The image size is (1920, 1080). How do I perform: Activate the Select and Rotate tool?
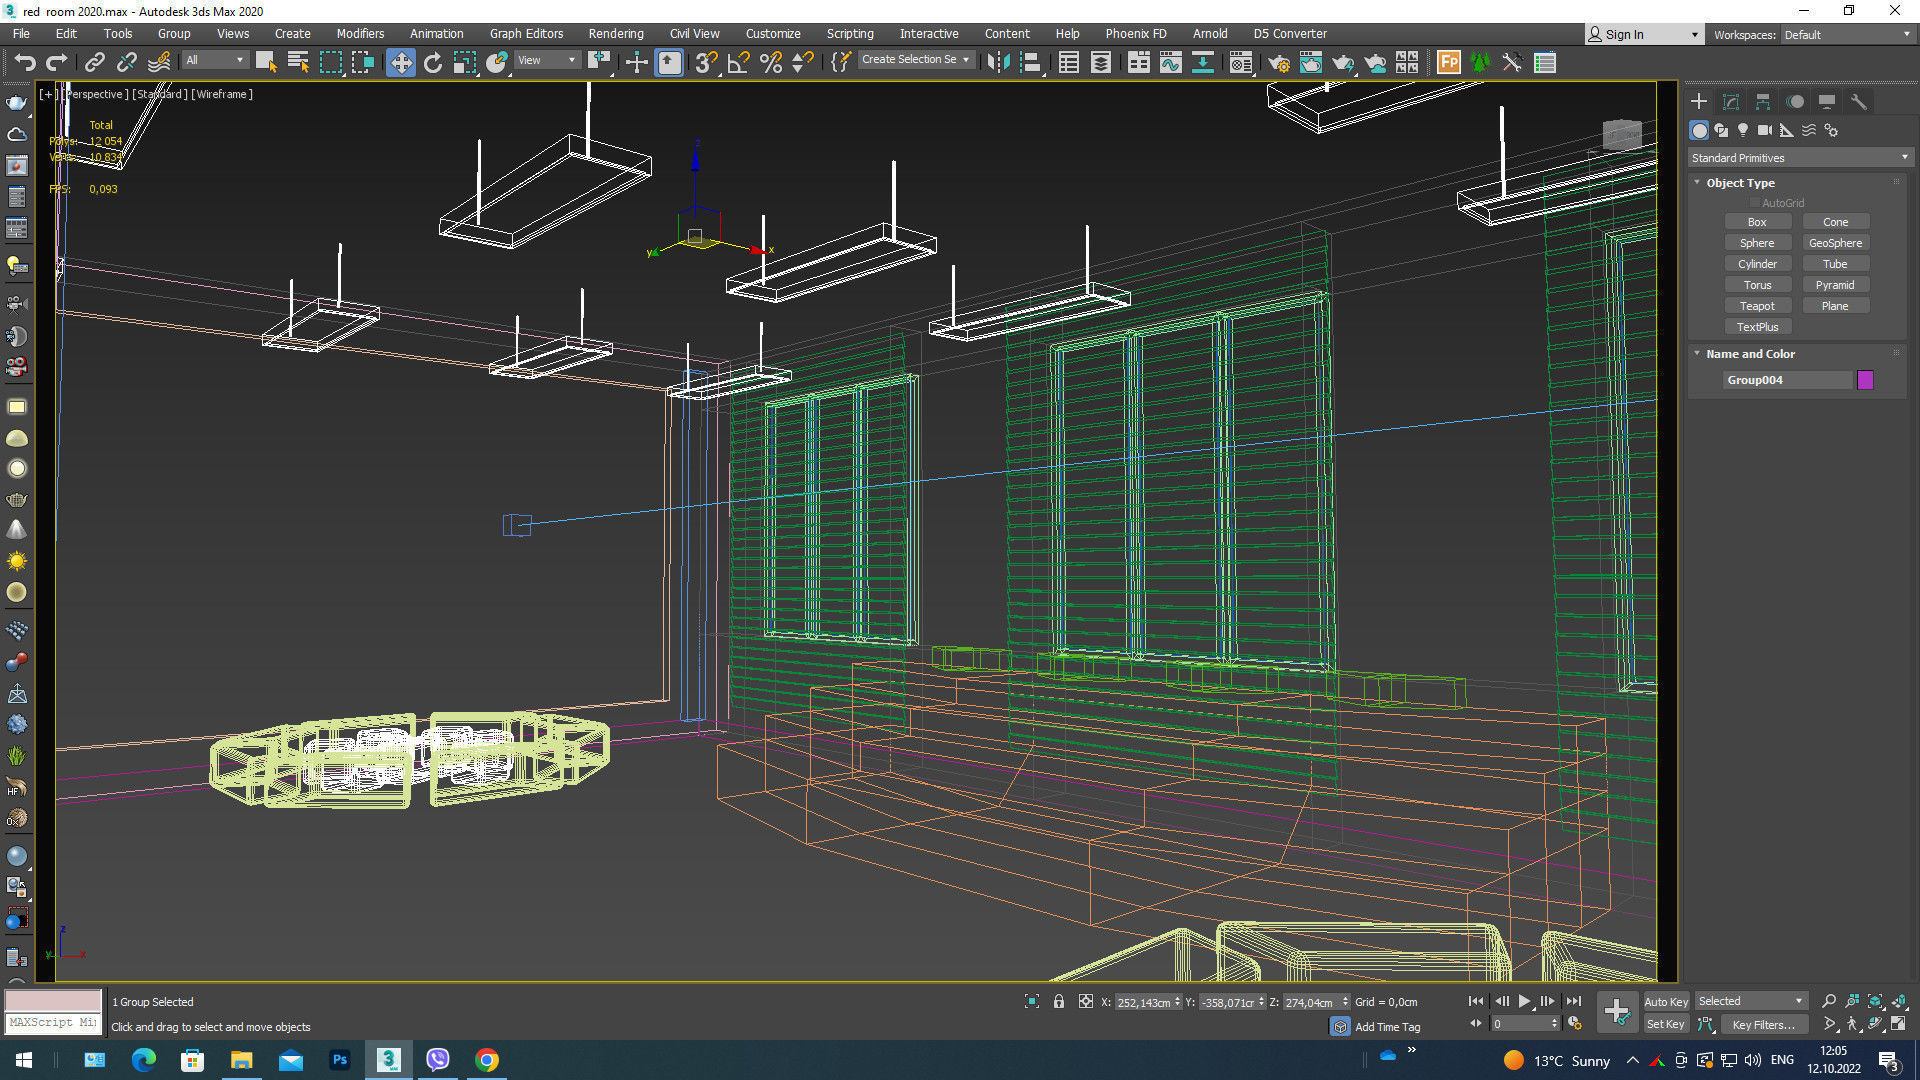432,62
